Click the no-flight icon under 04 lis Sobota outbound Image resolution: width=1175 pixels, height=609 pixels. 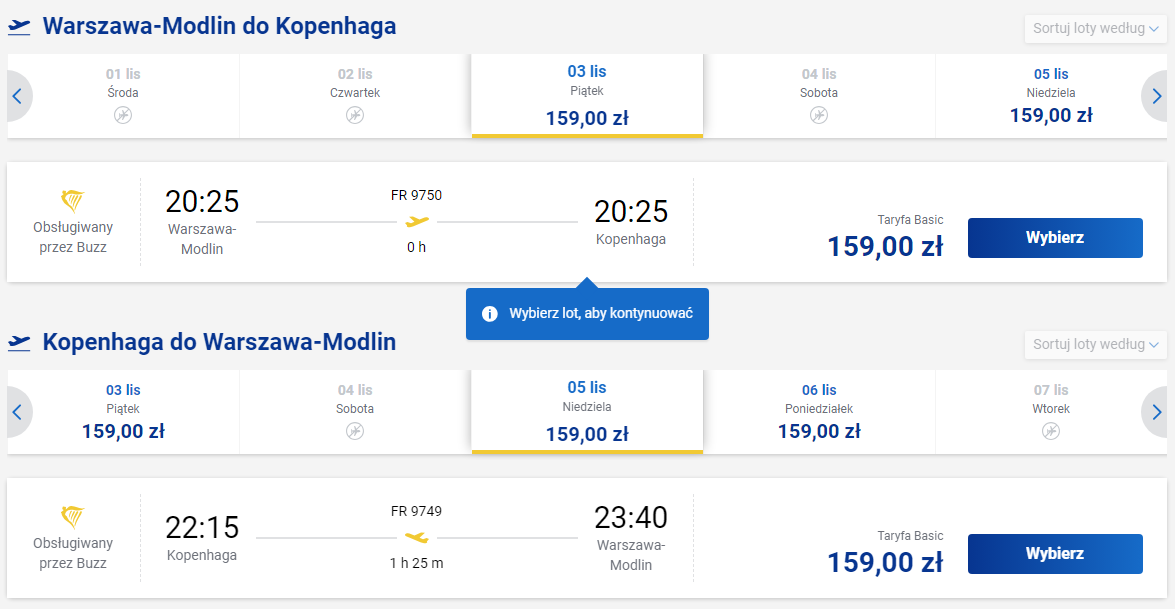coord(818,115)
